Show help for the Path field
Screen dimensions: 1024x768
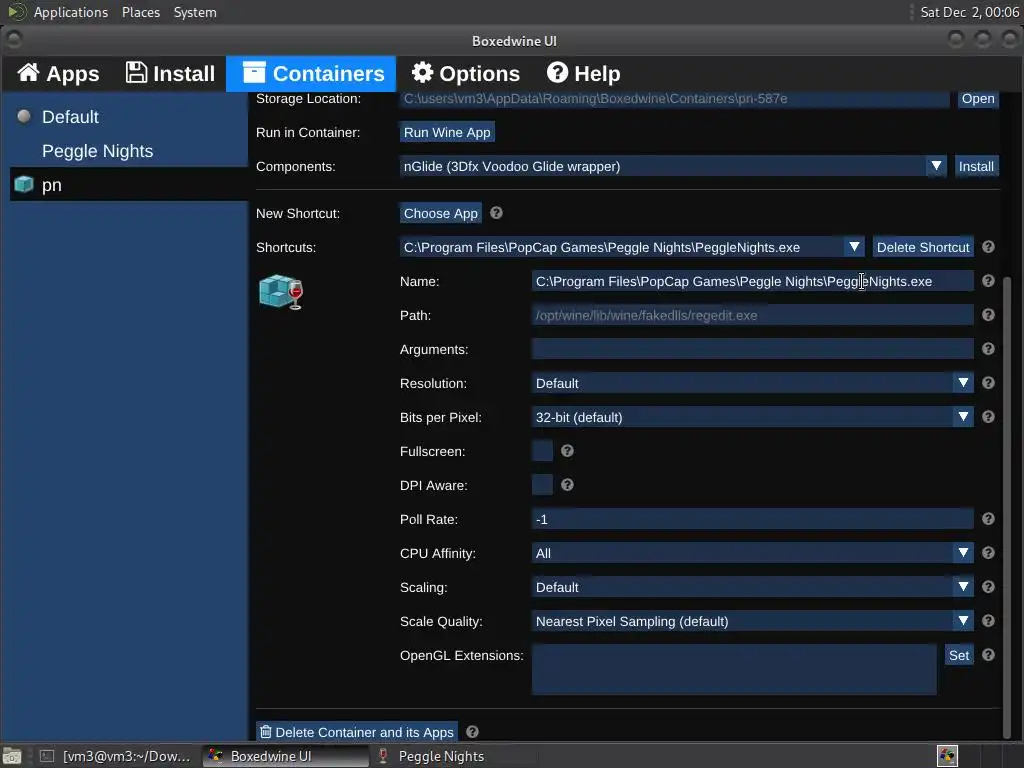pos(988,315)
